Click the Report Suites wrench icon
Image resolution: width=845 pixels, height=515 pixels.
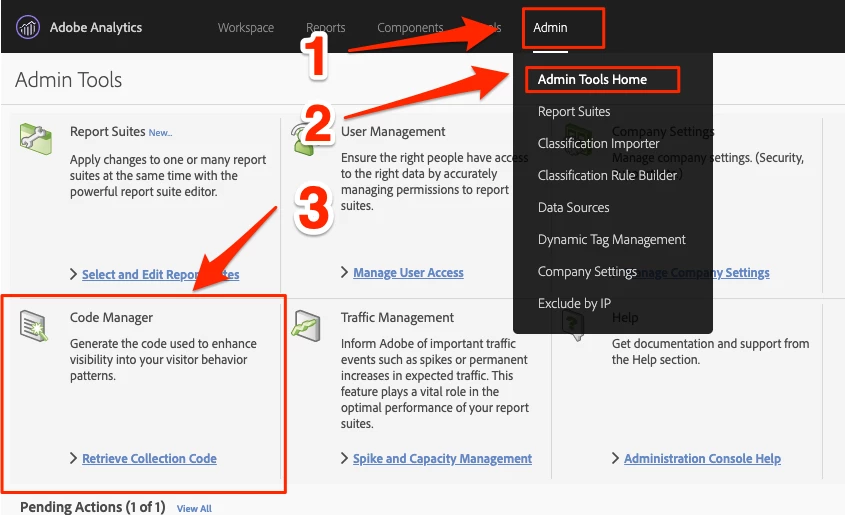point(36,138)
